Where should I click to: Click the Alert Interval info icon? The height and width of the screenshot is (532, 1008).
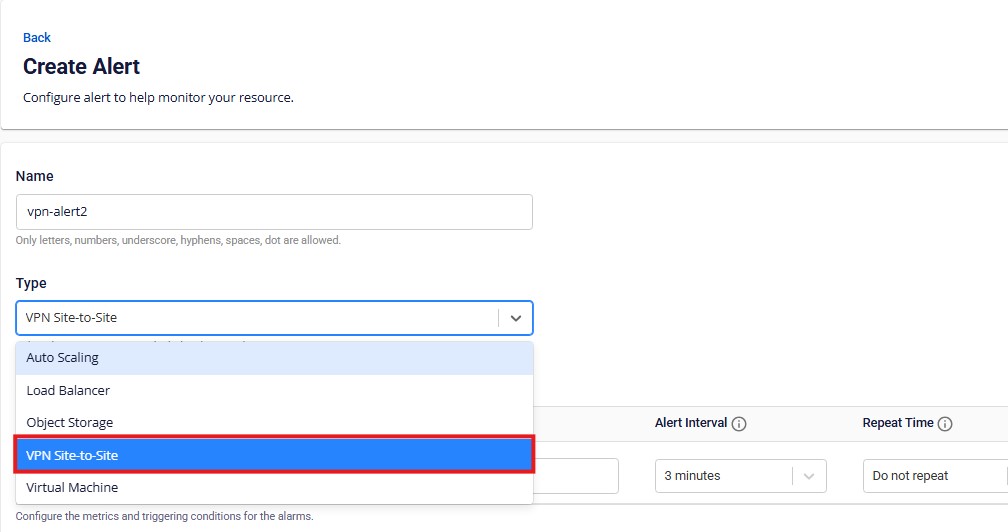tap(740, 424)
